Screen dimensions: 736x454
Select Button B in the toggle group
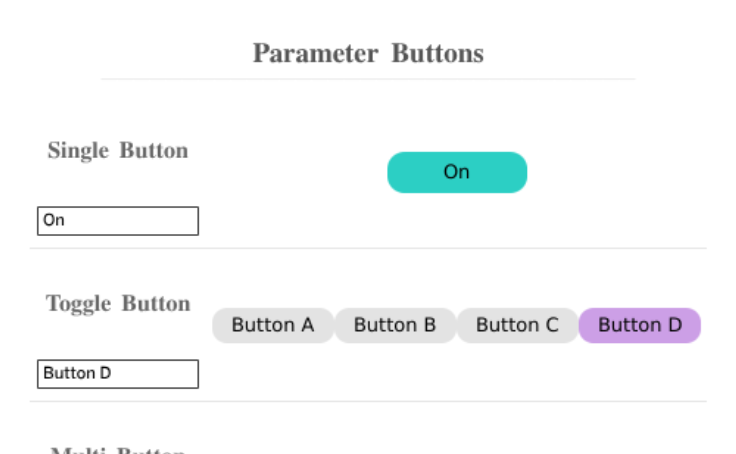click(x=395, y=325)
